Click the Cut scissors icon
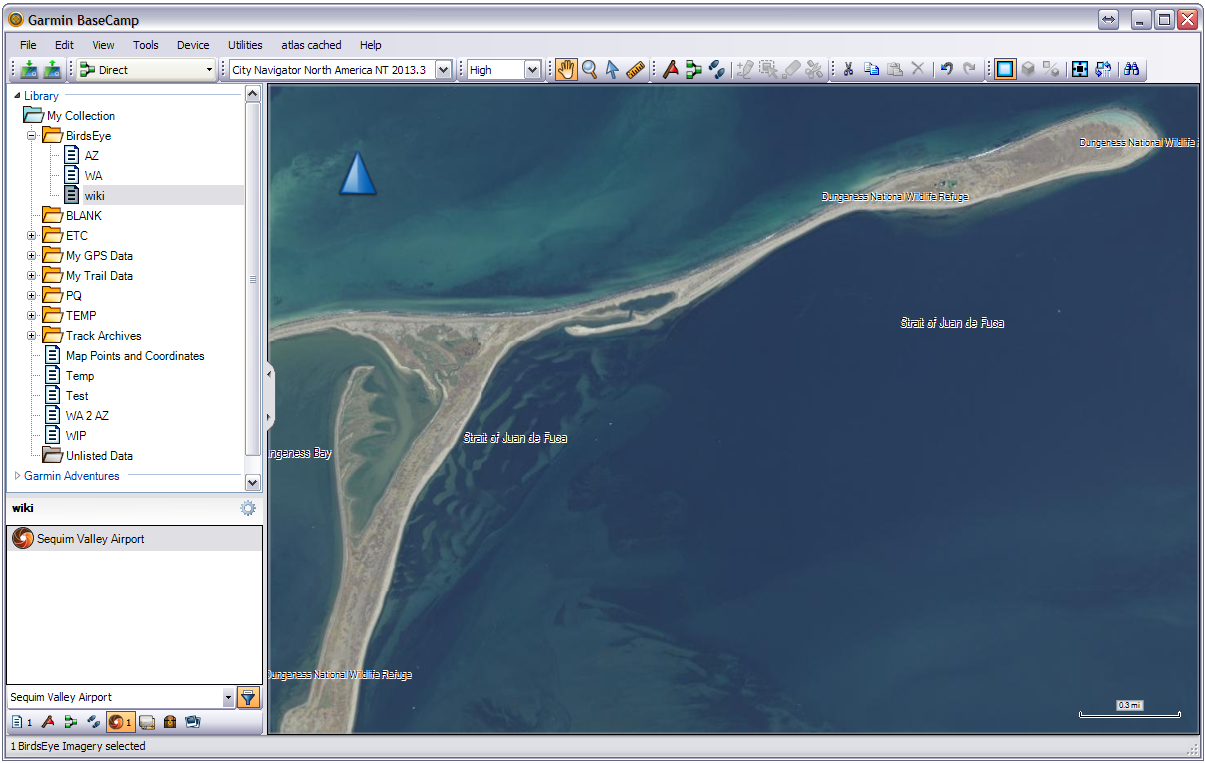1205x763 pixels. tap(848, 70)
